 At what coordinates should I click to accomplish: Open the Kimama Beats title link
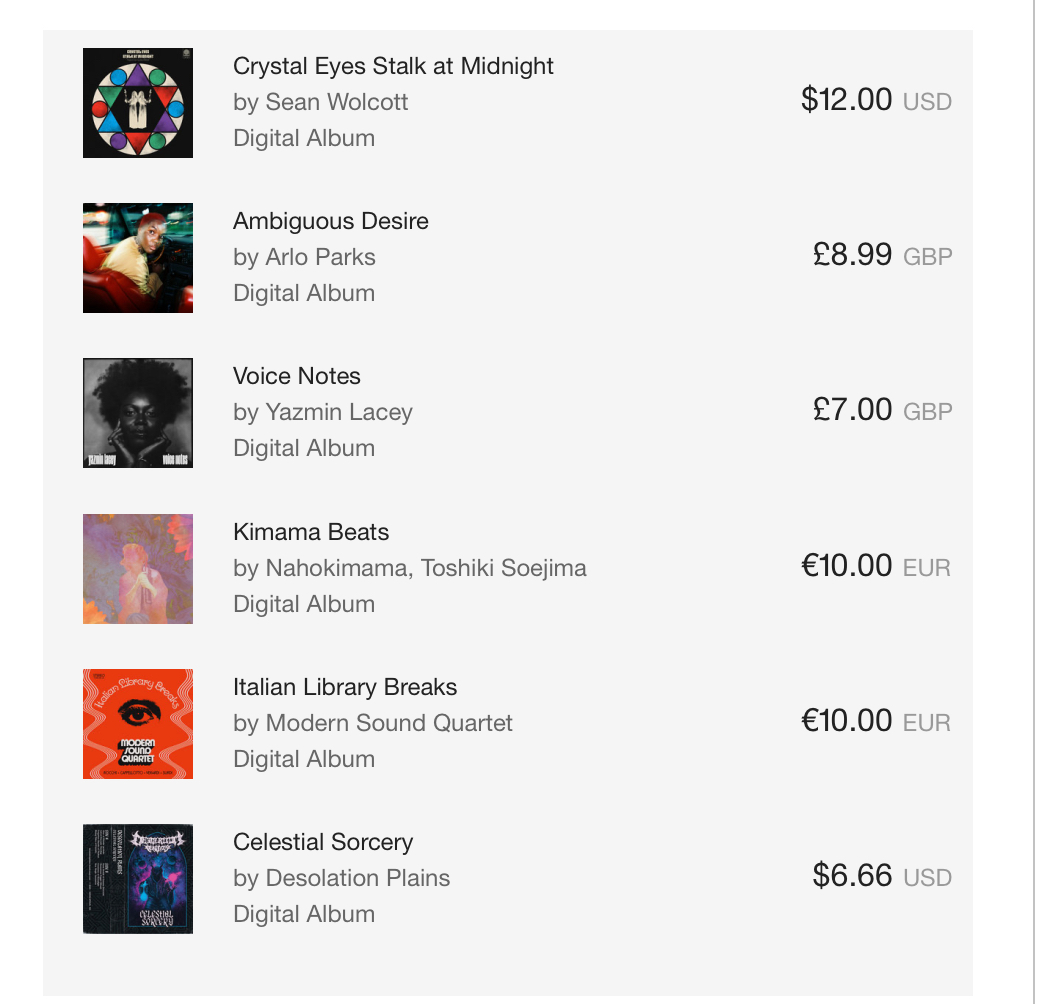pos(311,532)
